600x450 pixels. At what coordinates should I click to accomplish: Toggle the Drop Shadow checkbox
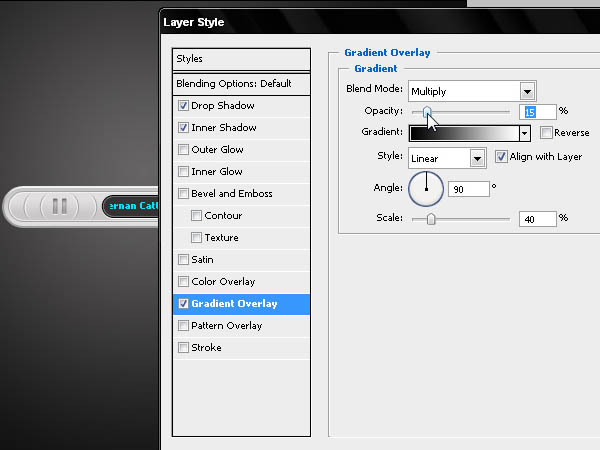[183, 106]
